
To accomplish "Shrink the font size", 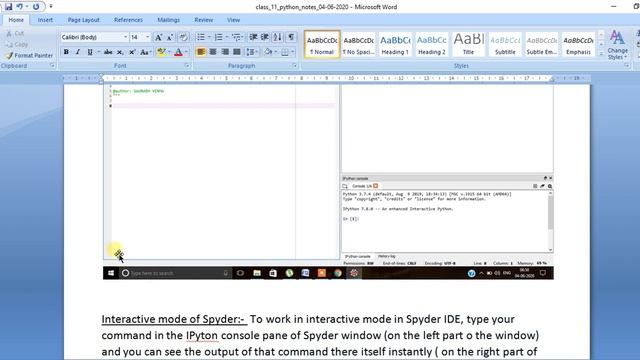I will pos(170,37).
